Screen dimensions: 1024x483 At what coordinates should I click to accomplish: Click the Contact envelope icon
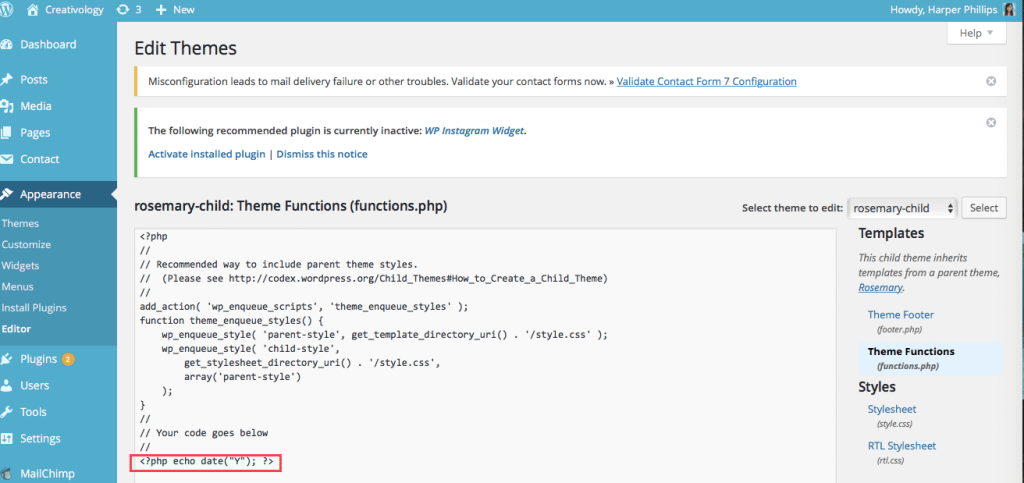point(7,159)
